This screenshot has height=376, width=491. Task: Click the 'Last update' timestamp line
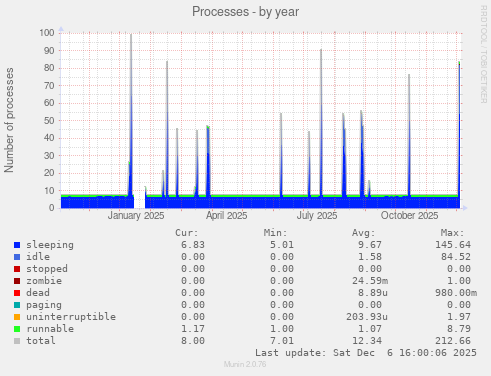[366, 353]
